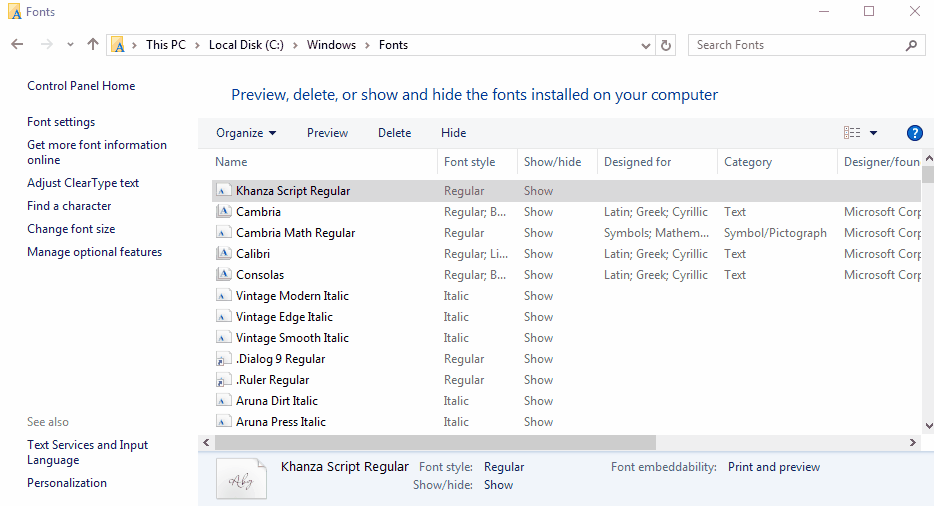Image resolution: width=934 pixels, height=506 pixels.
Task: Sort by the Category column header
Action: point(777,162)
